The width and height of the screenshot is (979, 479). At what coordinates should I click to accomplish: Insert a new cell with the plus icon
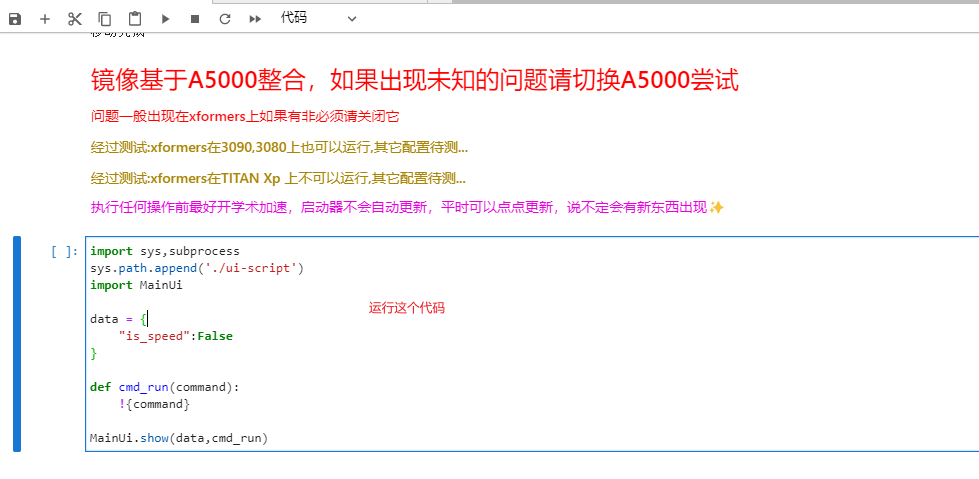(45, 18)
